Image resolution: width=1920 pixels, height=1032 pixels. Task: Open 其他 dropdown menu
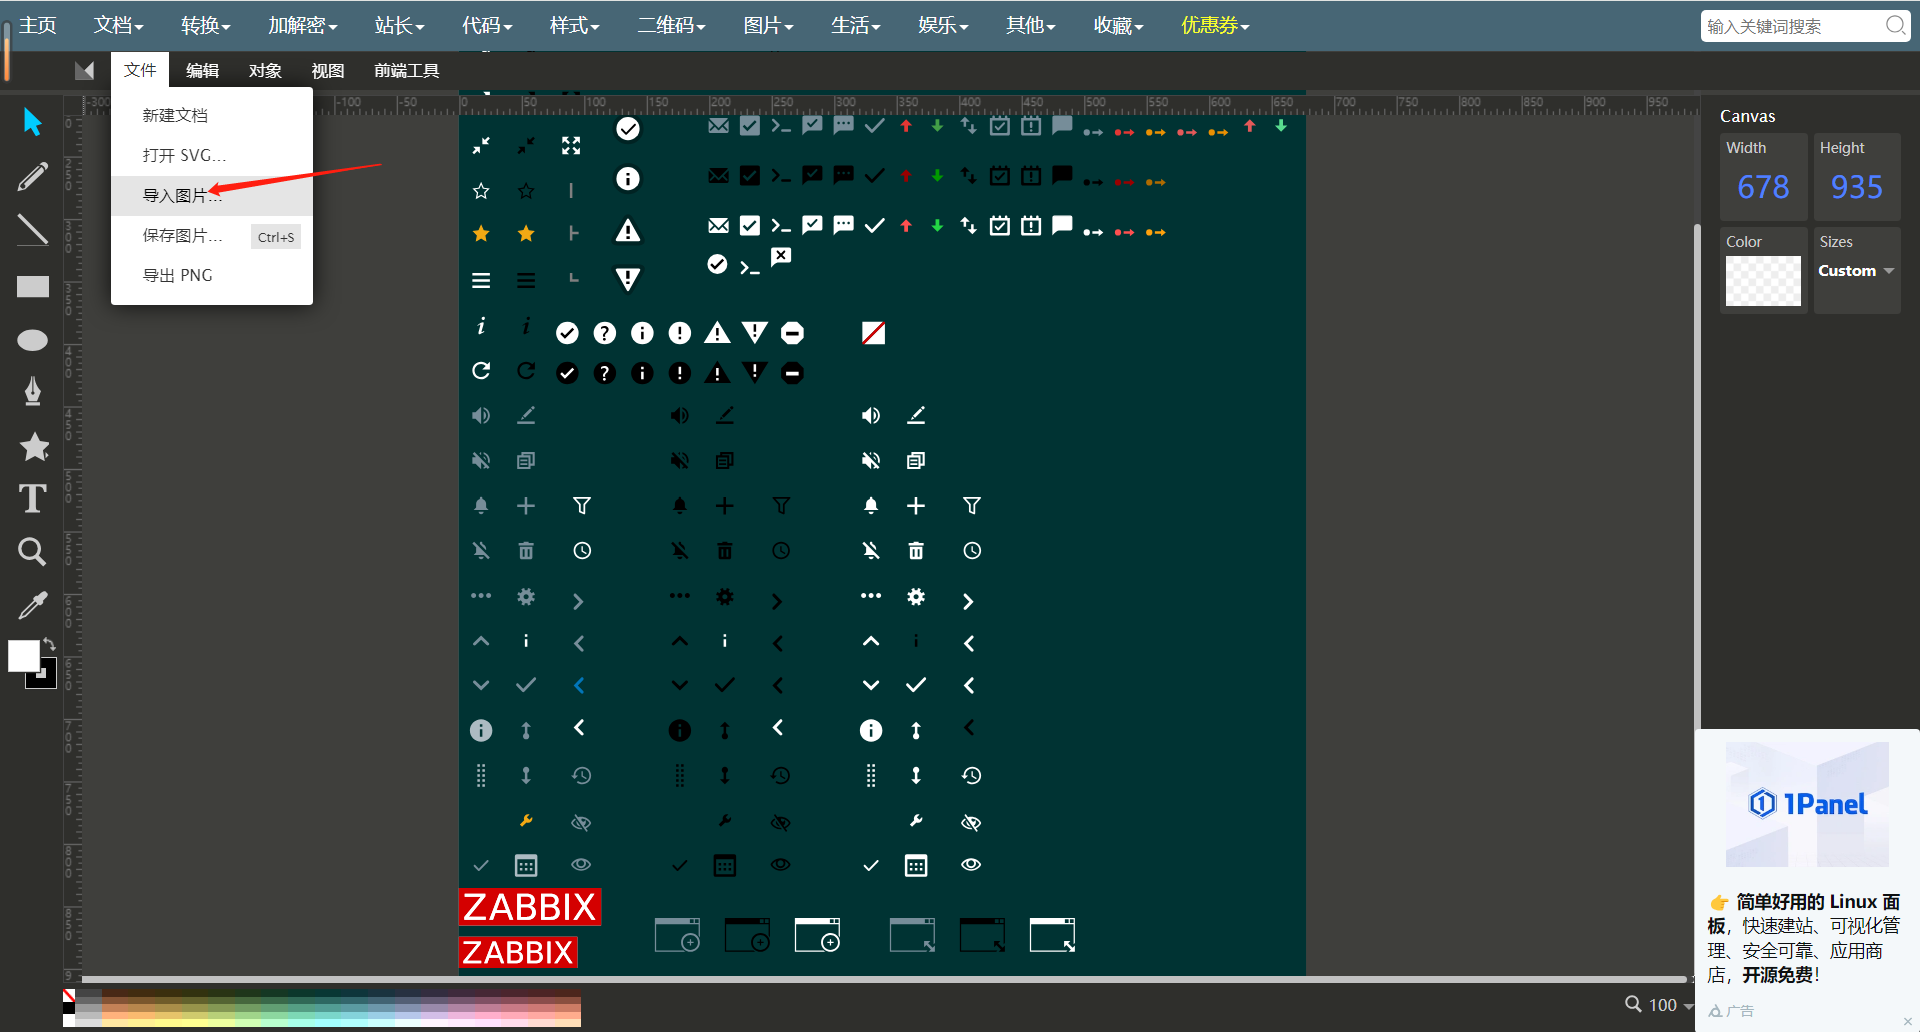tap(1030, 25)
